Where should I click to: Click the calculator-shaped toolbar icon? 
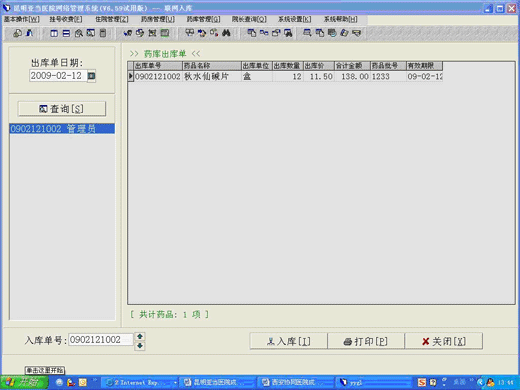[103, 33]
